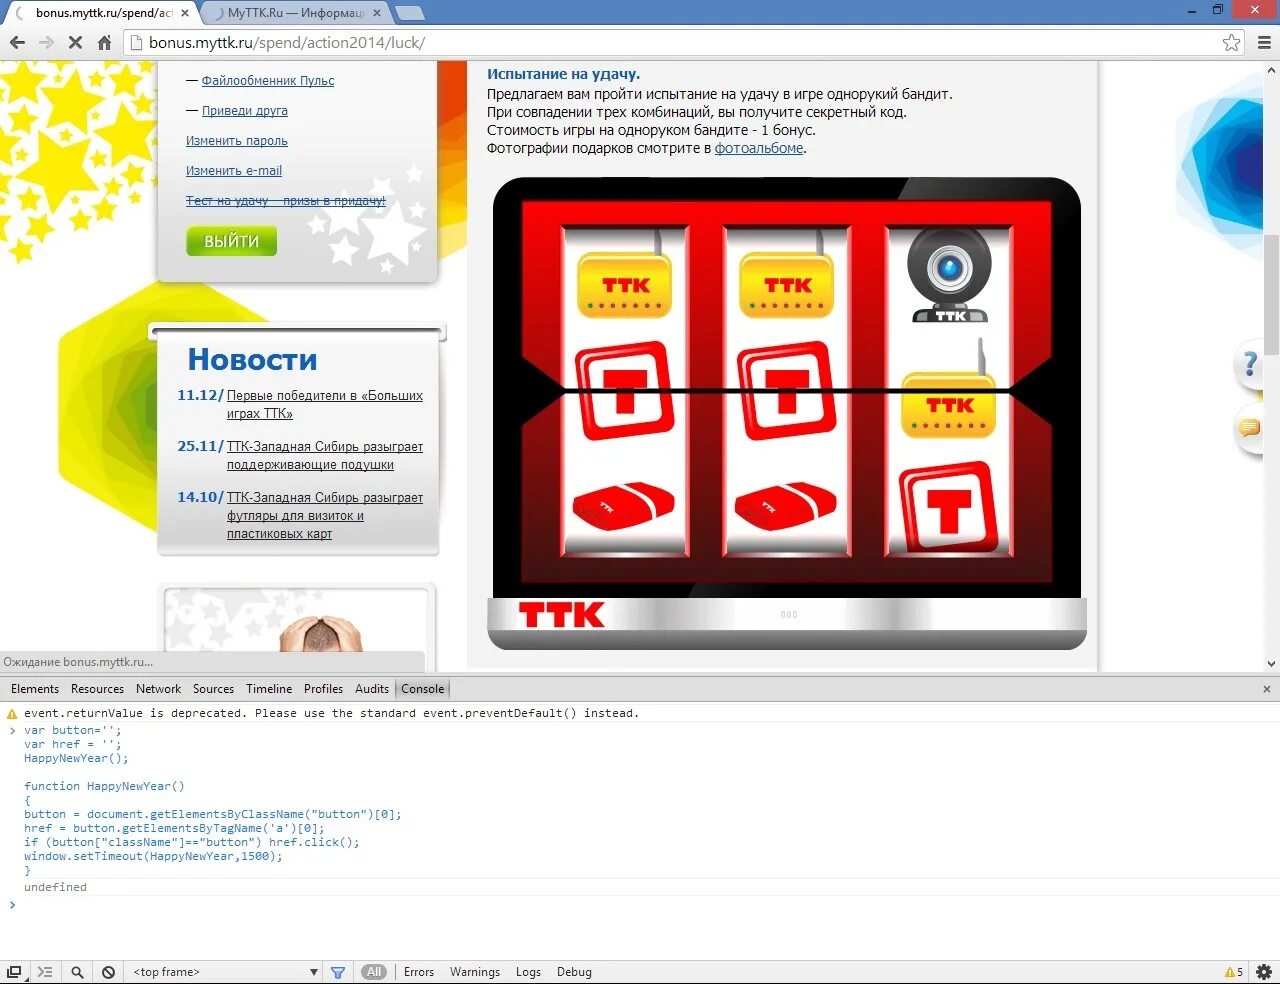This screenshot has width=1280, height=984.
Task: Filter console by Debug
Action: (574, 972)
